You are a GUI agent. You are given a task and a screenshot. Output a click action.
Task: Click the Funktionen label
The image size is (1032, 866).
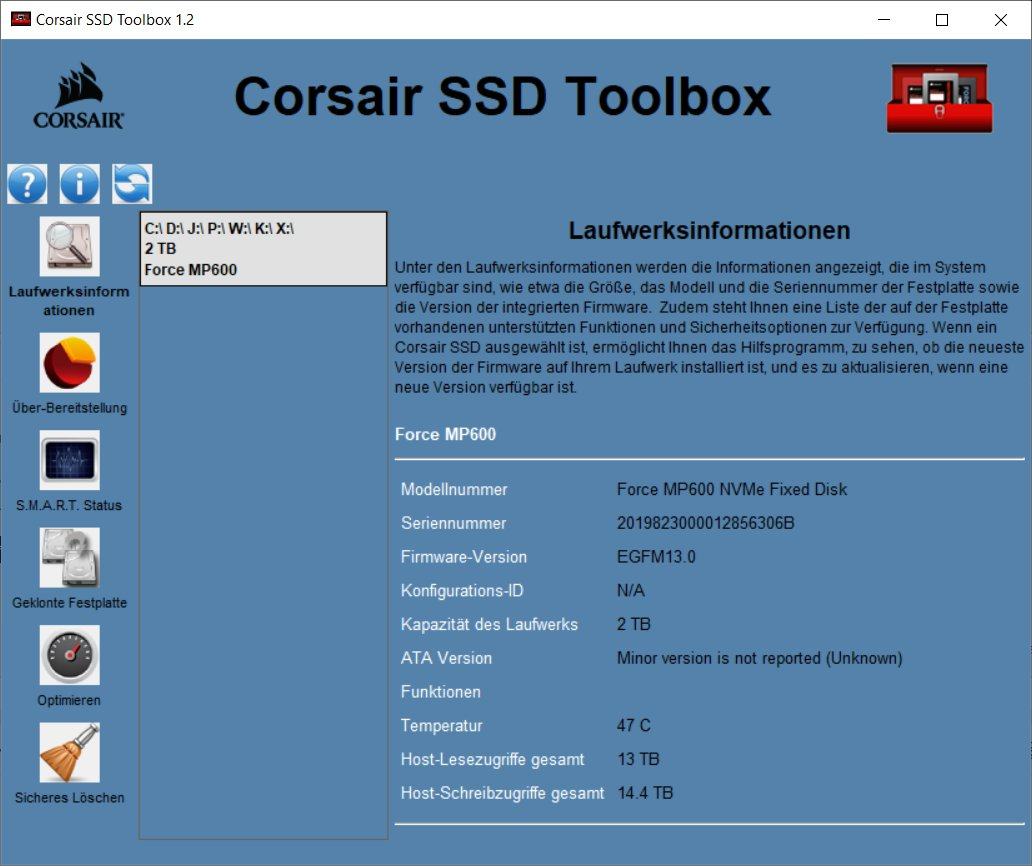[x=440, y=692]
